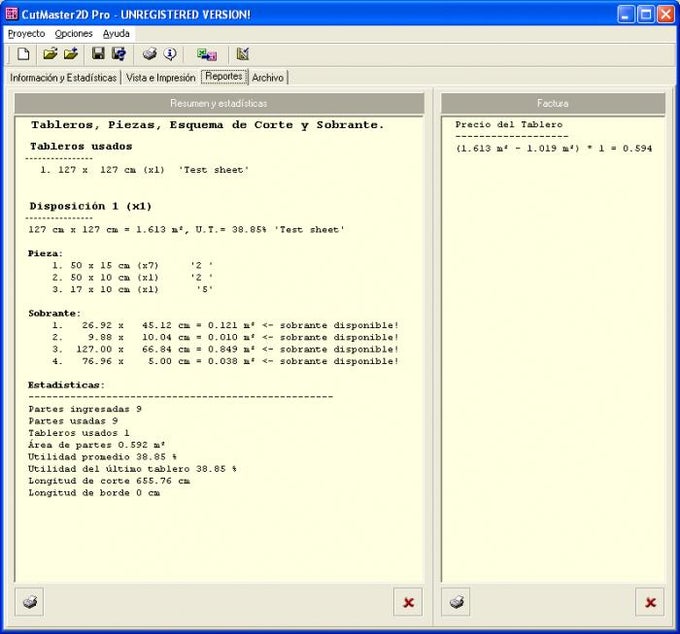Viewport: 680px width, 634px height.
Task: Clear the Factura panel with red X
Action: point(650,602)
